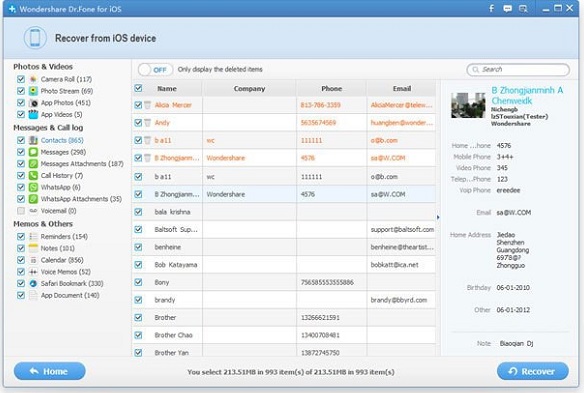Click the Camera Roll icon
The image size is (584, 393).
[x=33, y=79]
